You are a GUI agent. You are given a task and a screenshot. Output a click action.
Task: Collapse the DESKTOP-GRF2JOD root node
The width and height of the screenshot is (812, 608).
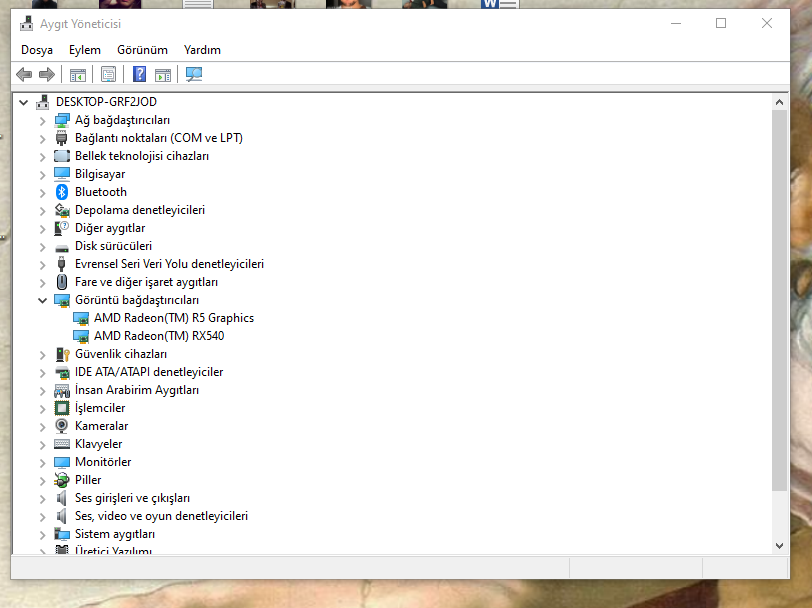click(23, 102)
